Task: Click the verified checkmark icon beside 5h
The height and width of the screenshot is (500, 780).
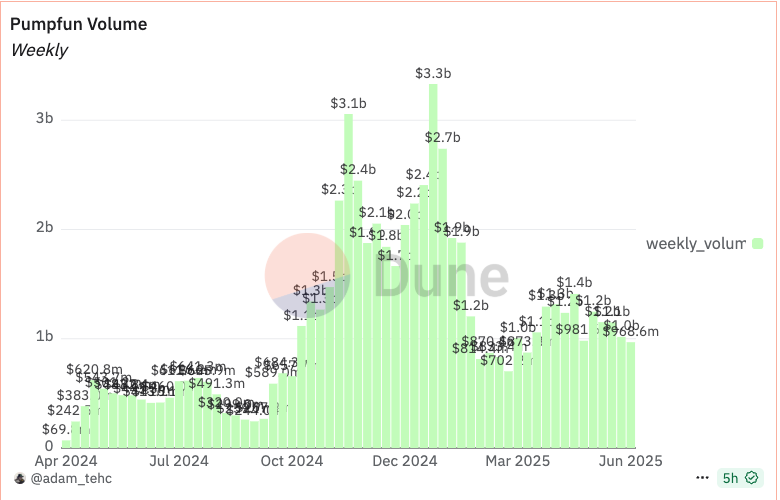Action: tap(752, 479)
